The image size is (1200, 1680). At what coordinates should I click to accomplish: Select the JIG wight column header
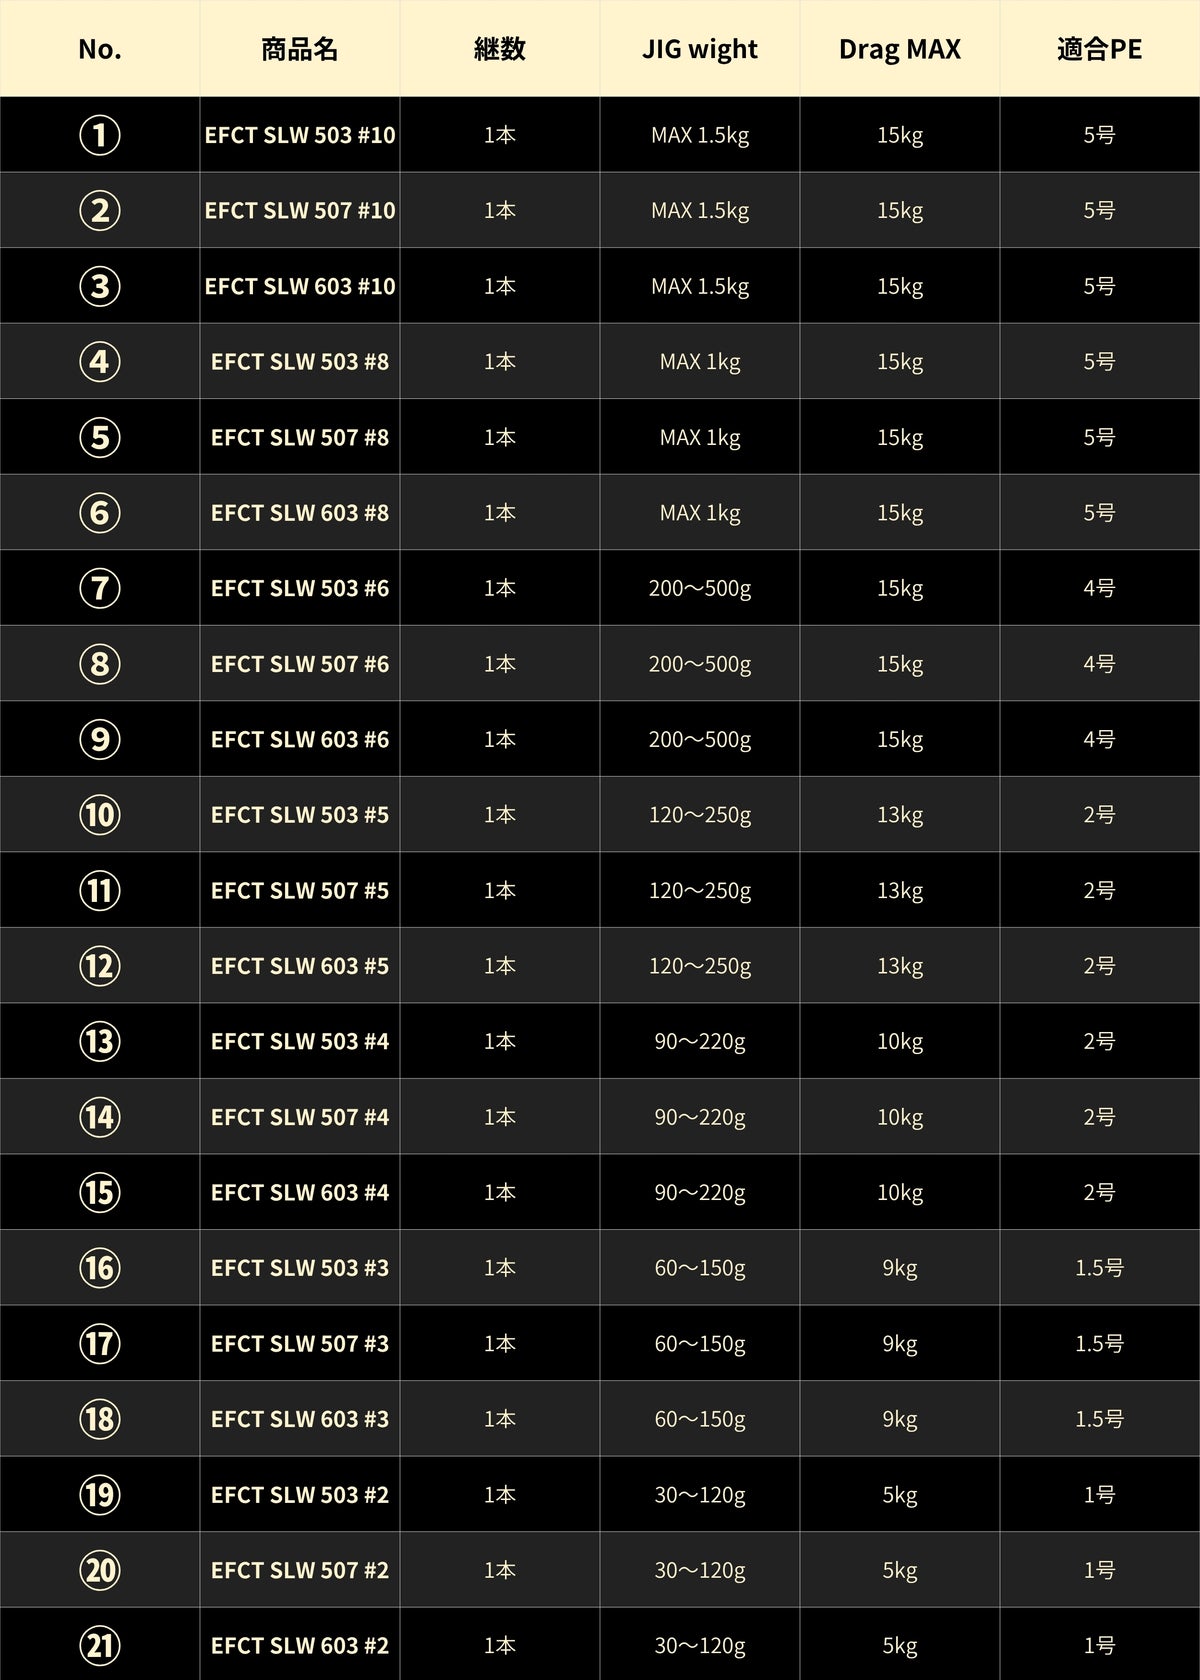pyautogui.click(x=700, y=49)
